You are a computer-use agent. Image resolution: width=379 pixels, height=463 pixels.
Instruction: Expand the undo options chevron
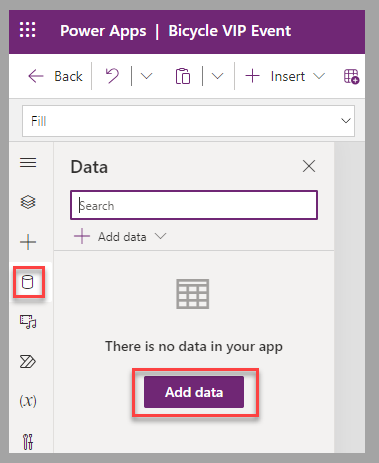146,76
